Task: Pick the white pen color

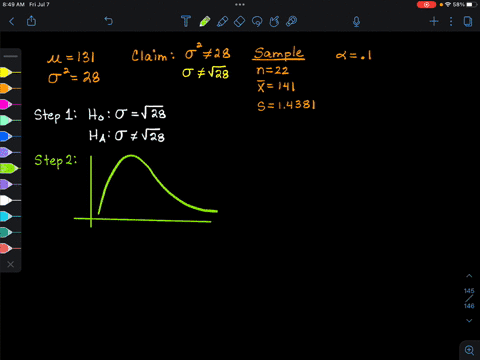Action: 10,200
